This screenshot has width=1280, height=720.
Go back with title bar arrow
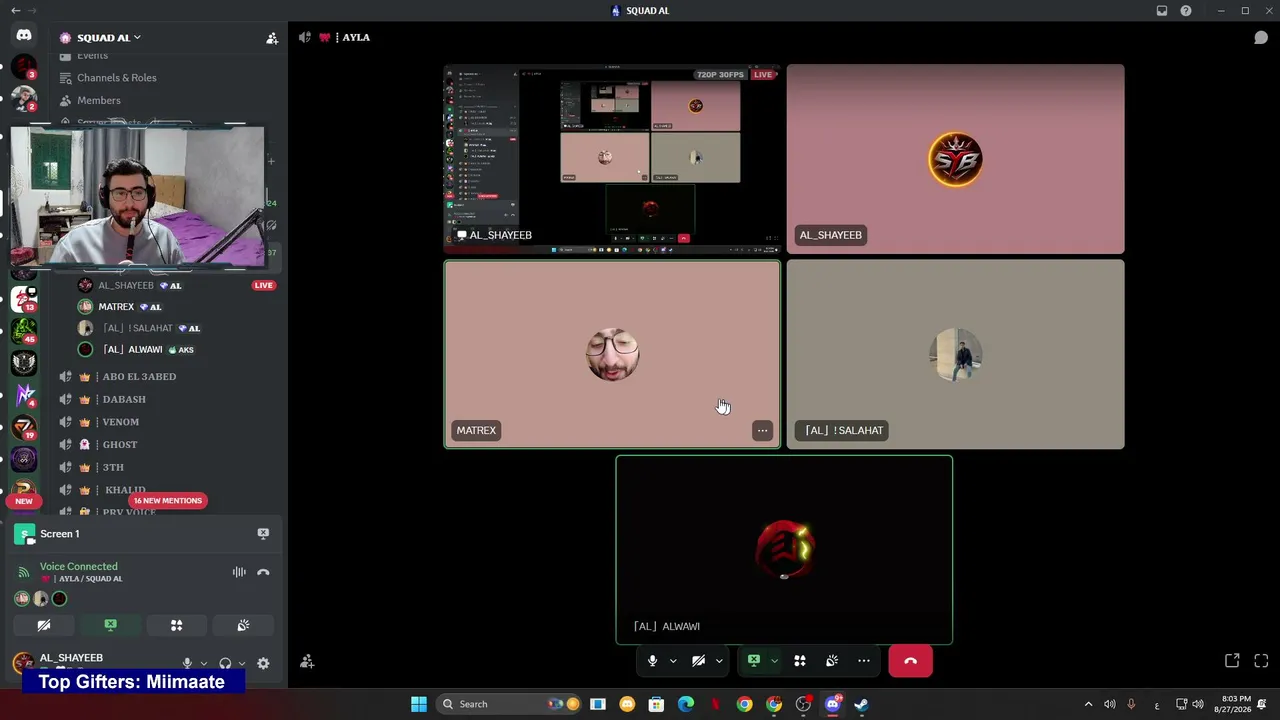point(15,11)
